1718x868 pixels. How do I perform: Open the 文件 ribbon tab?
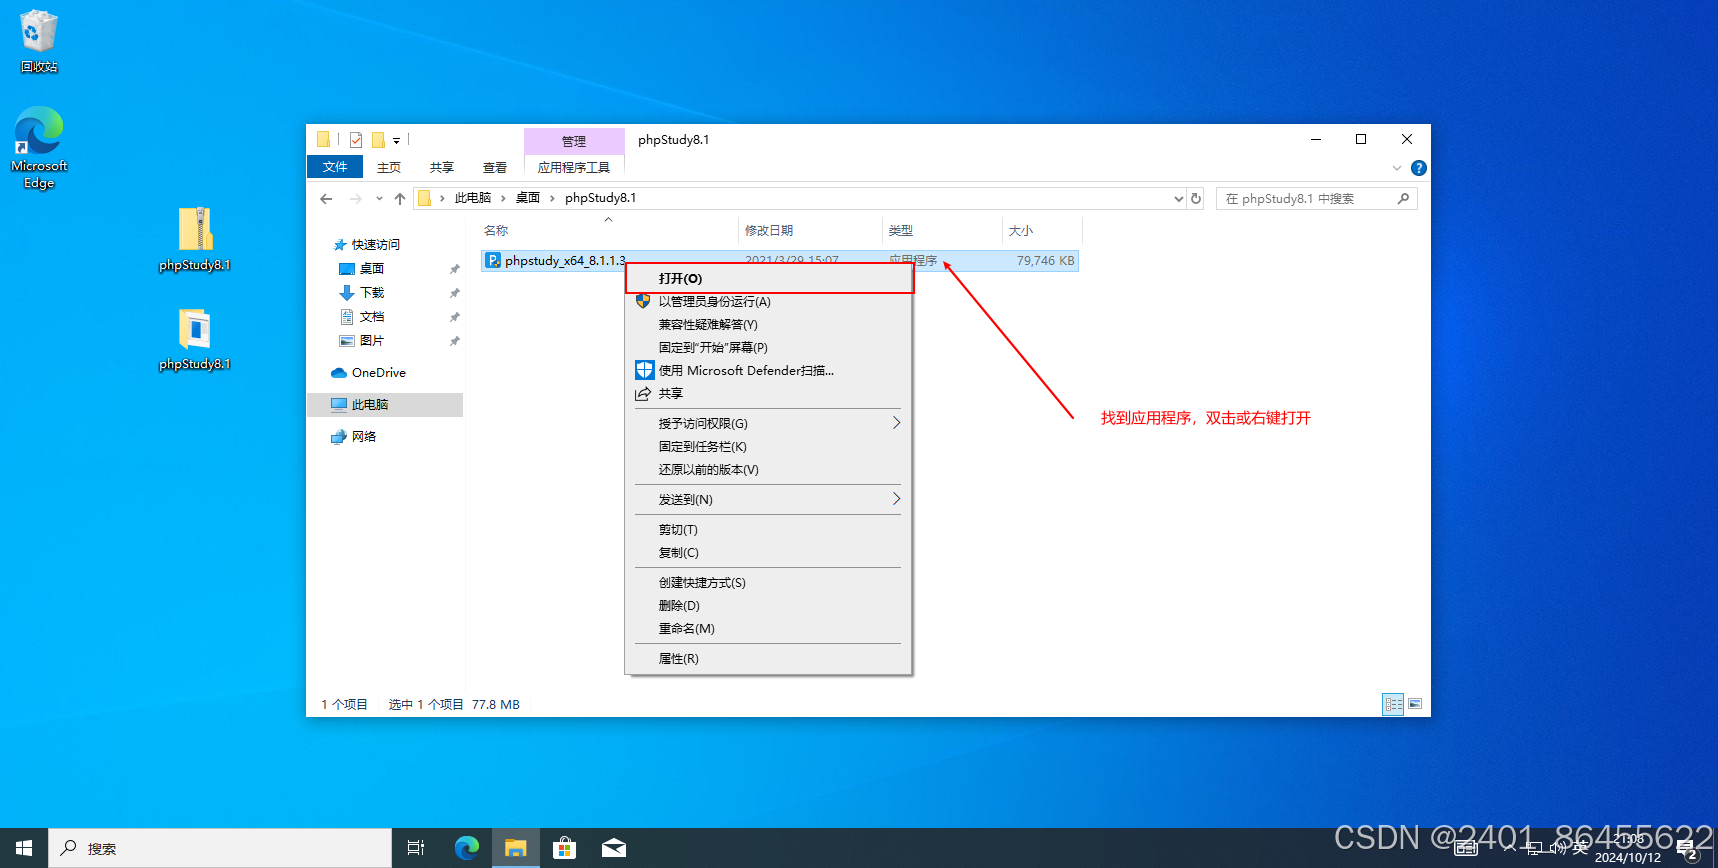click(x=335, y=167)
